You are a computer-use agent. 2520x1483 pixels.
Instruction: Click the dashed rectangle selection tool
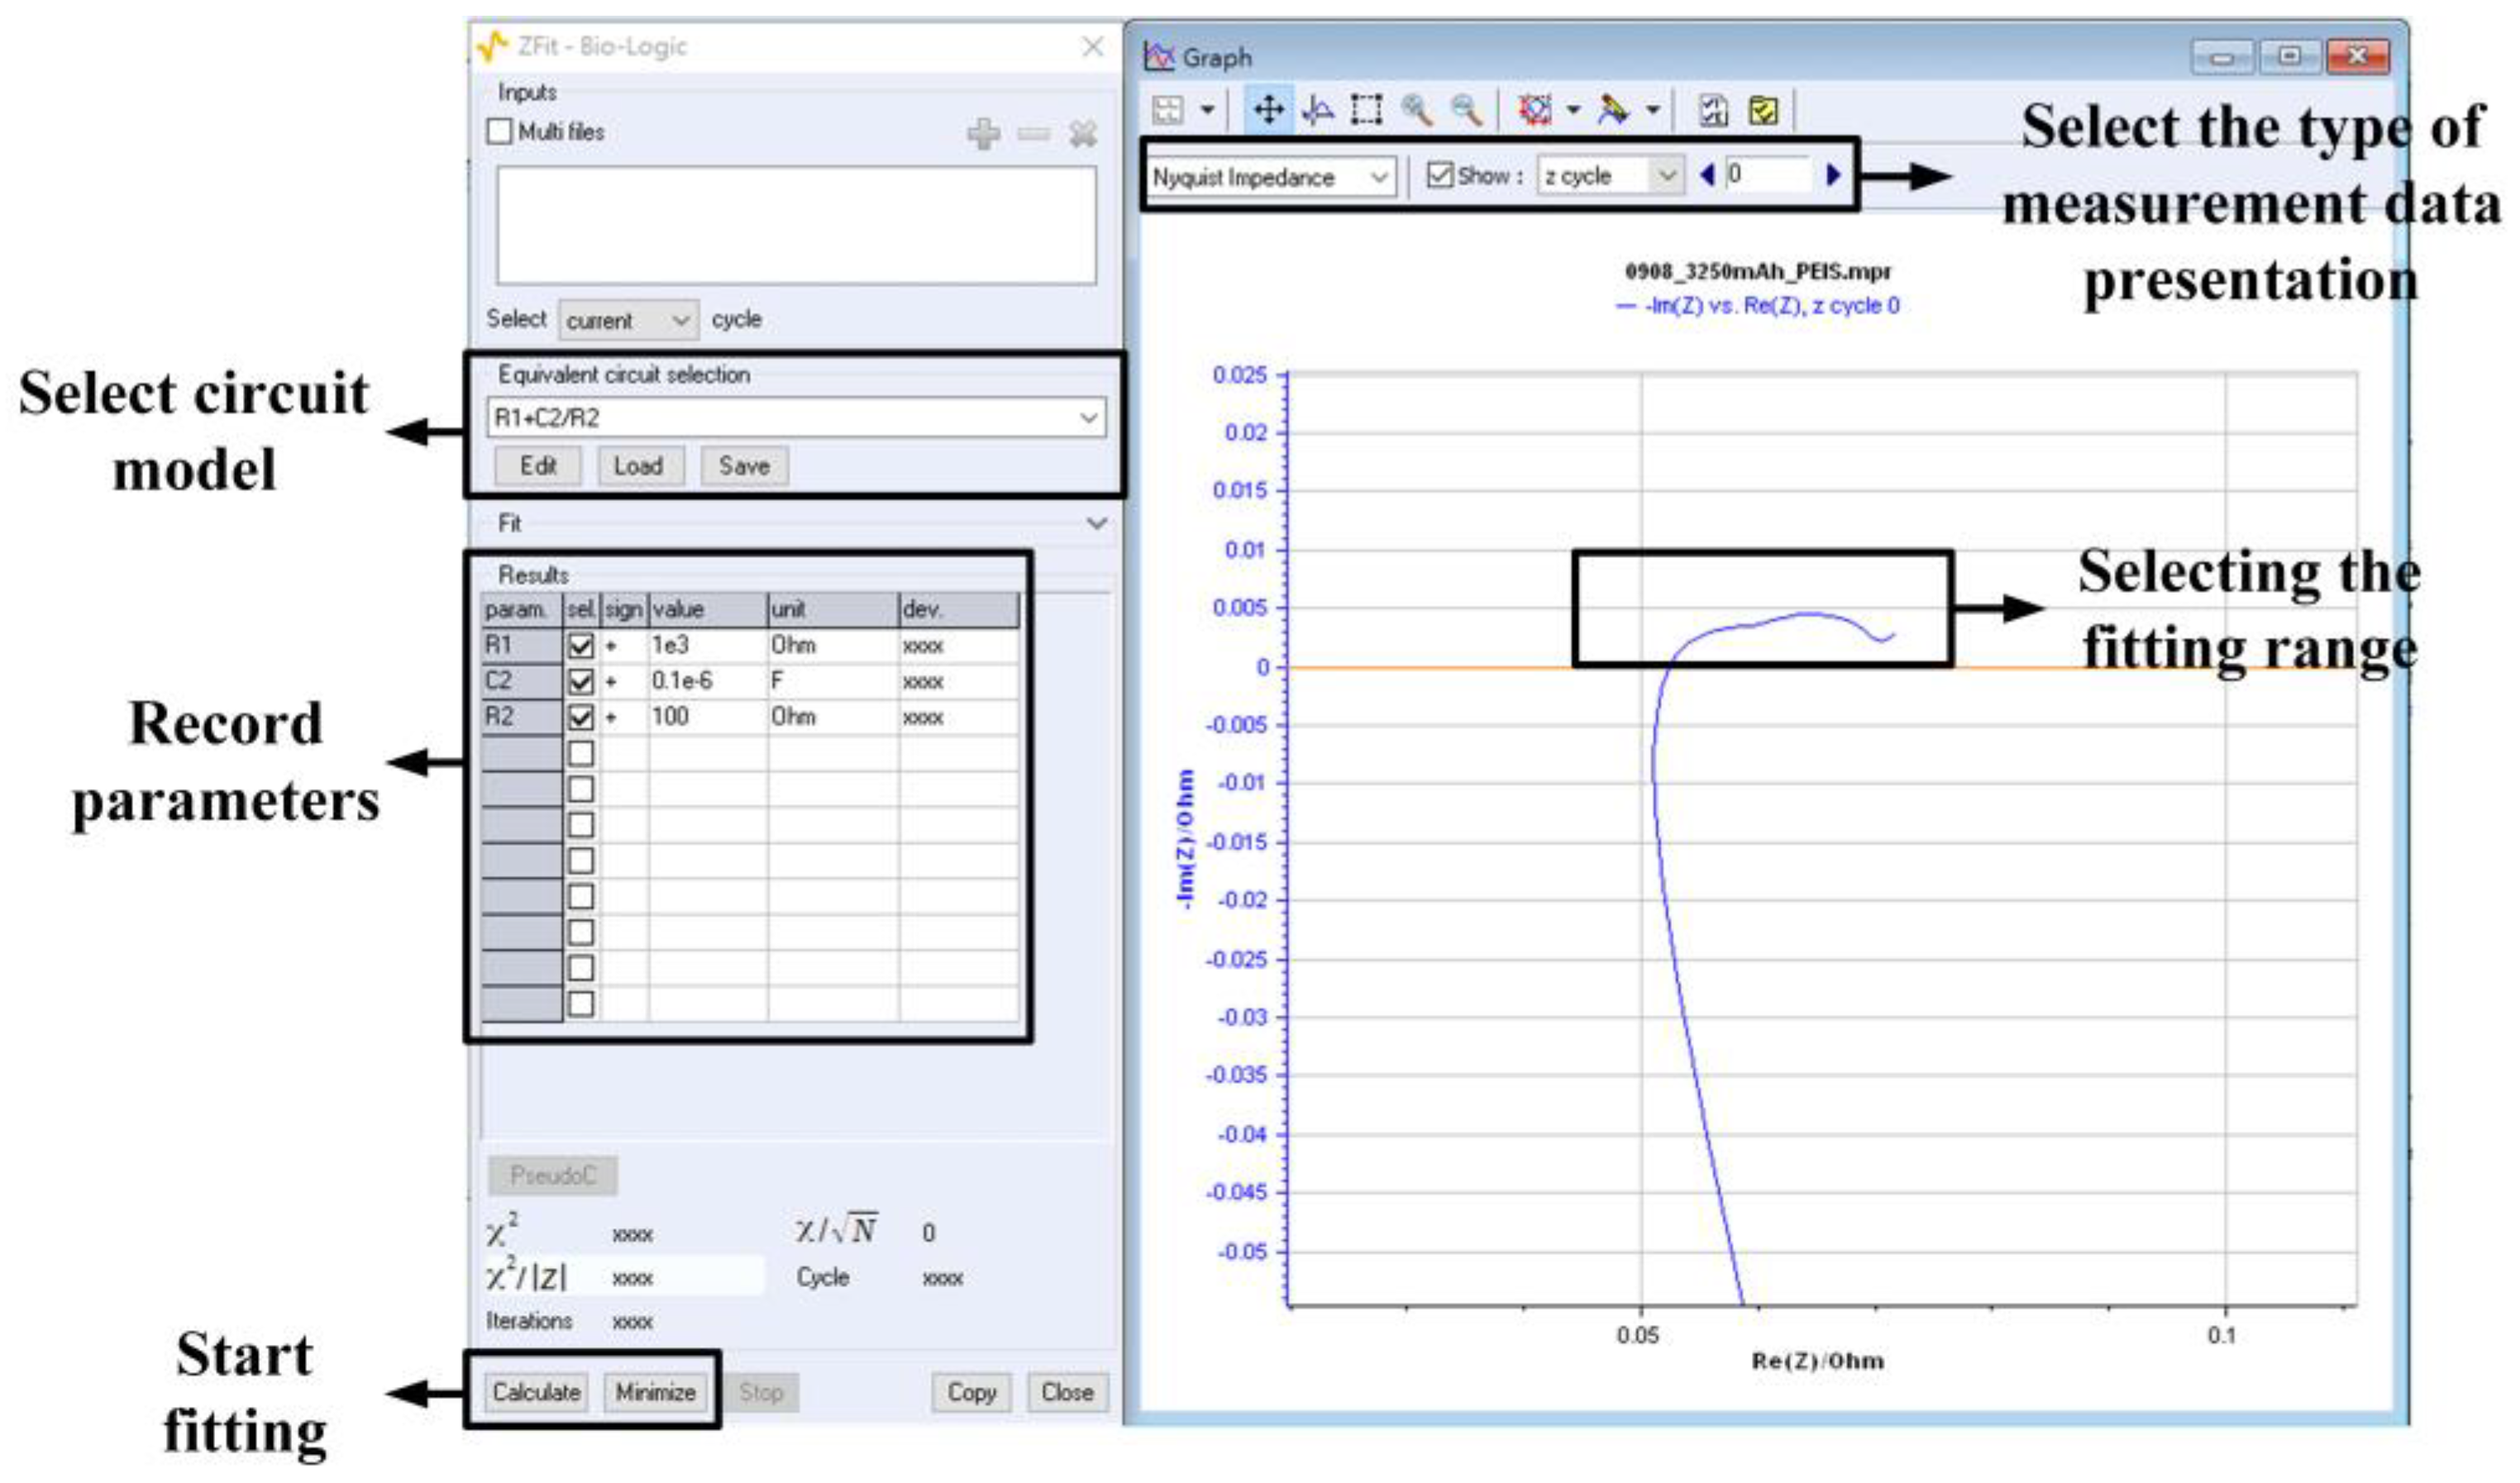tap(1366, 109)
